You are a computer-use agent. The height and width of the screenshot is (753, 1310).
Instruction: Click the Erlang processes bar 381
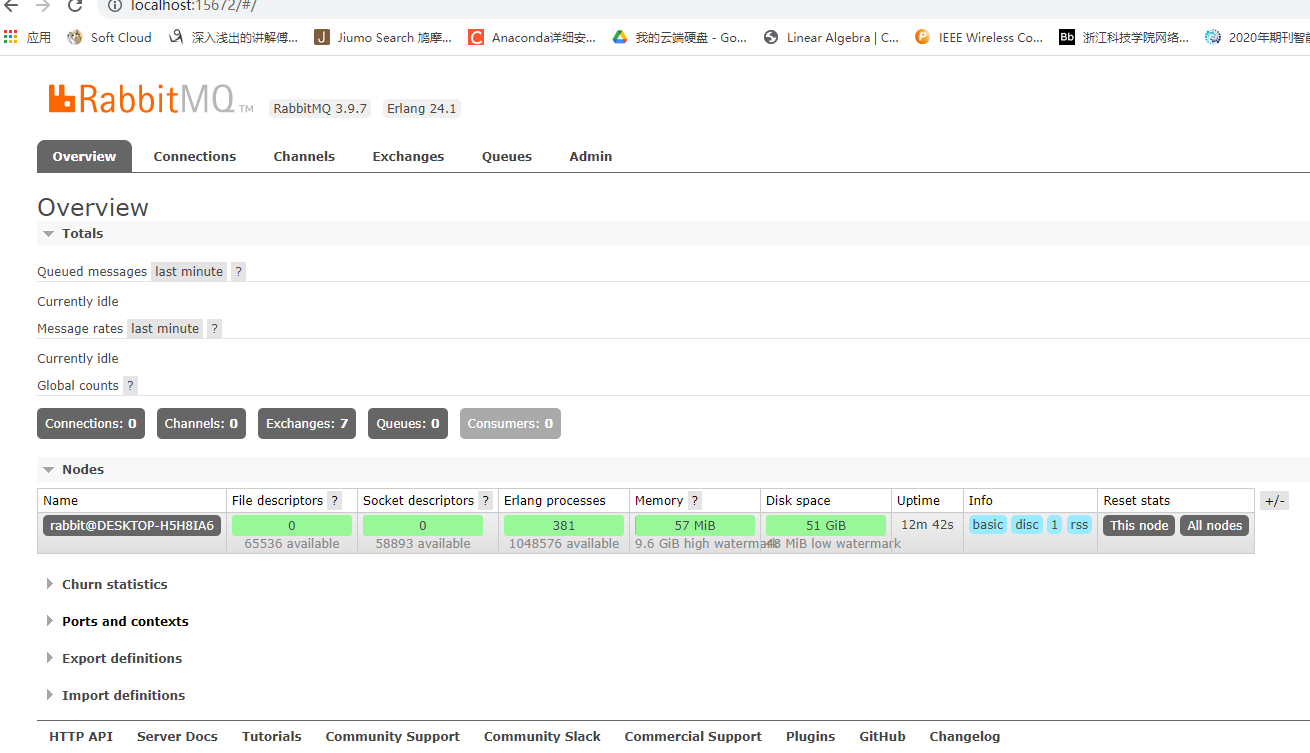[x=564, y=525]
